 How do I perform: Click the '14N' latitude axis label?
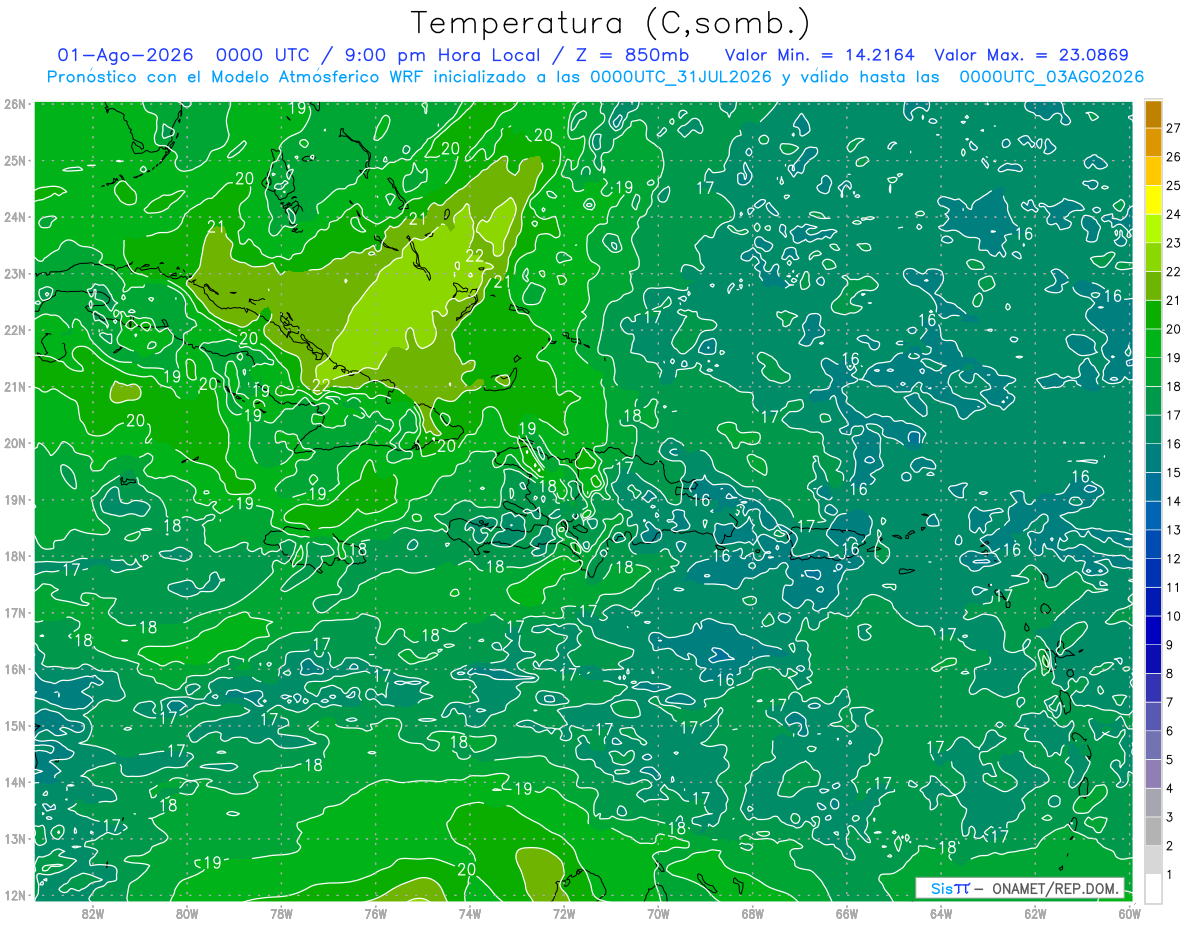[x=15, y=782]
